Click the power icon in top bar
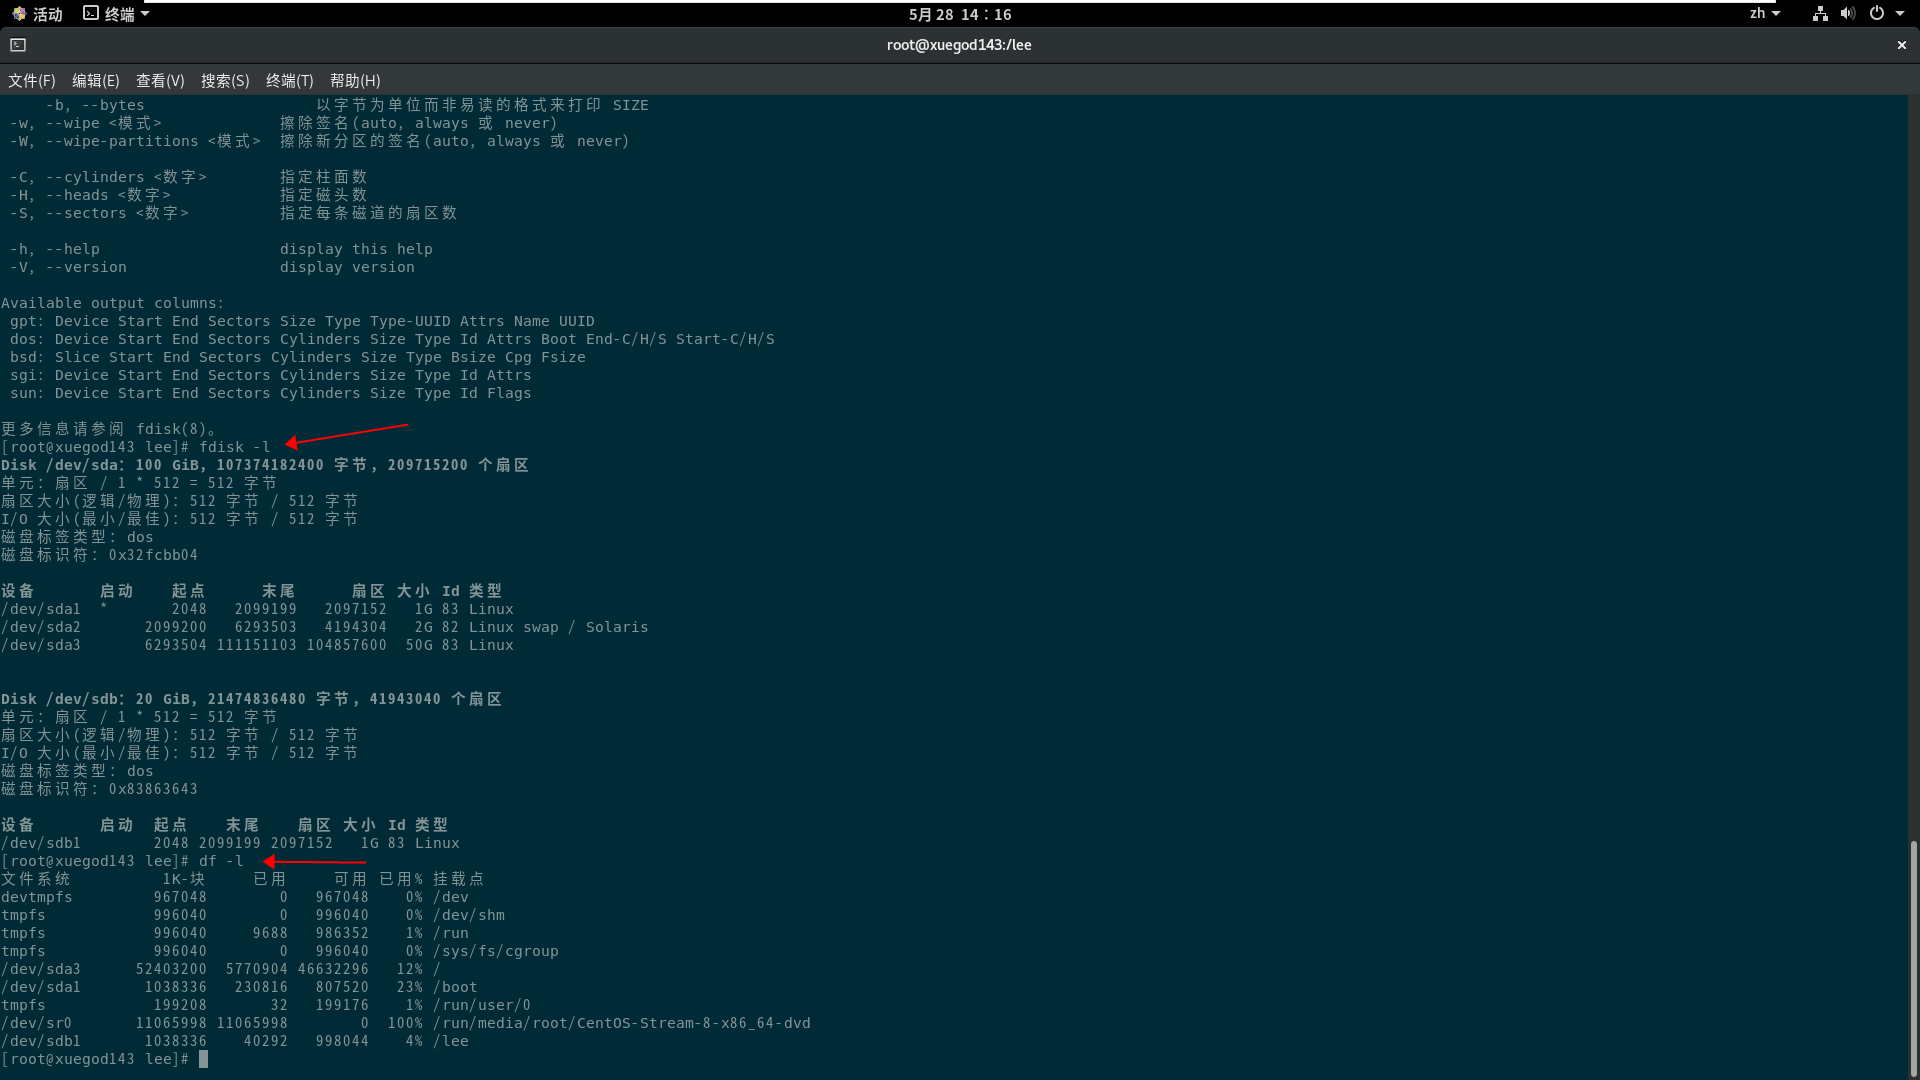The image size is (1920, 1080). coord(1876,13)
